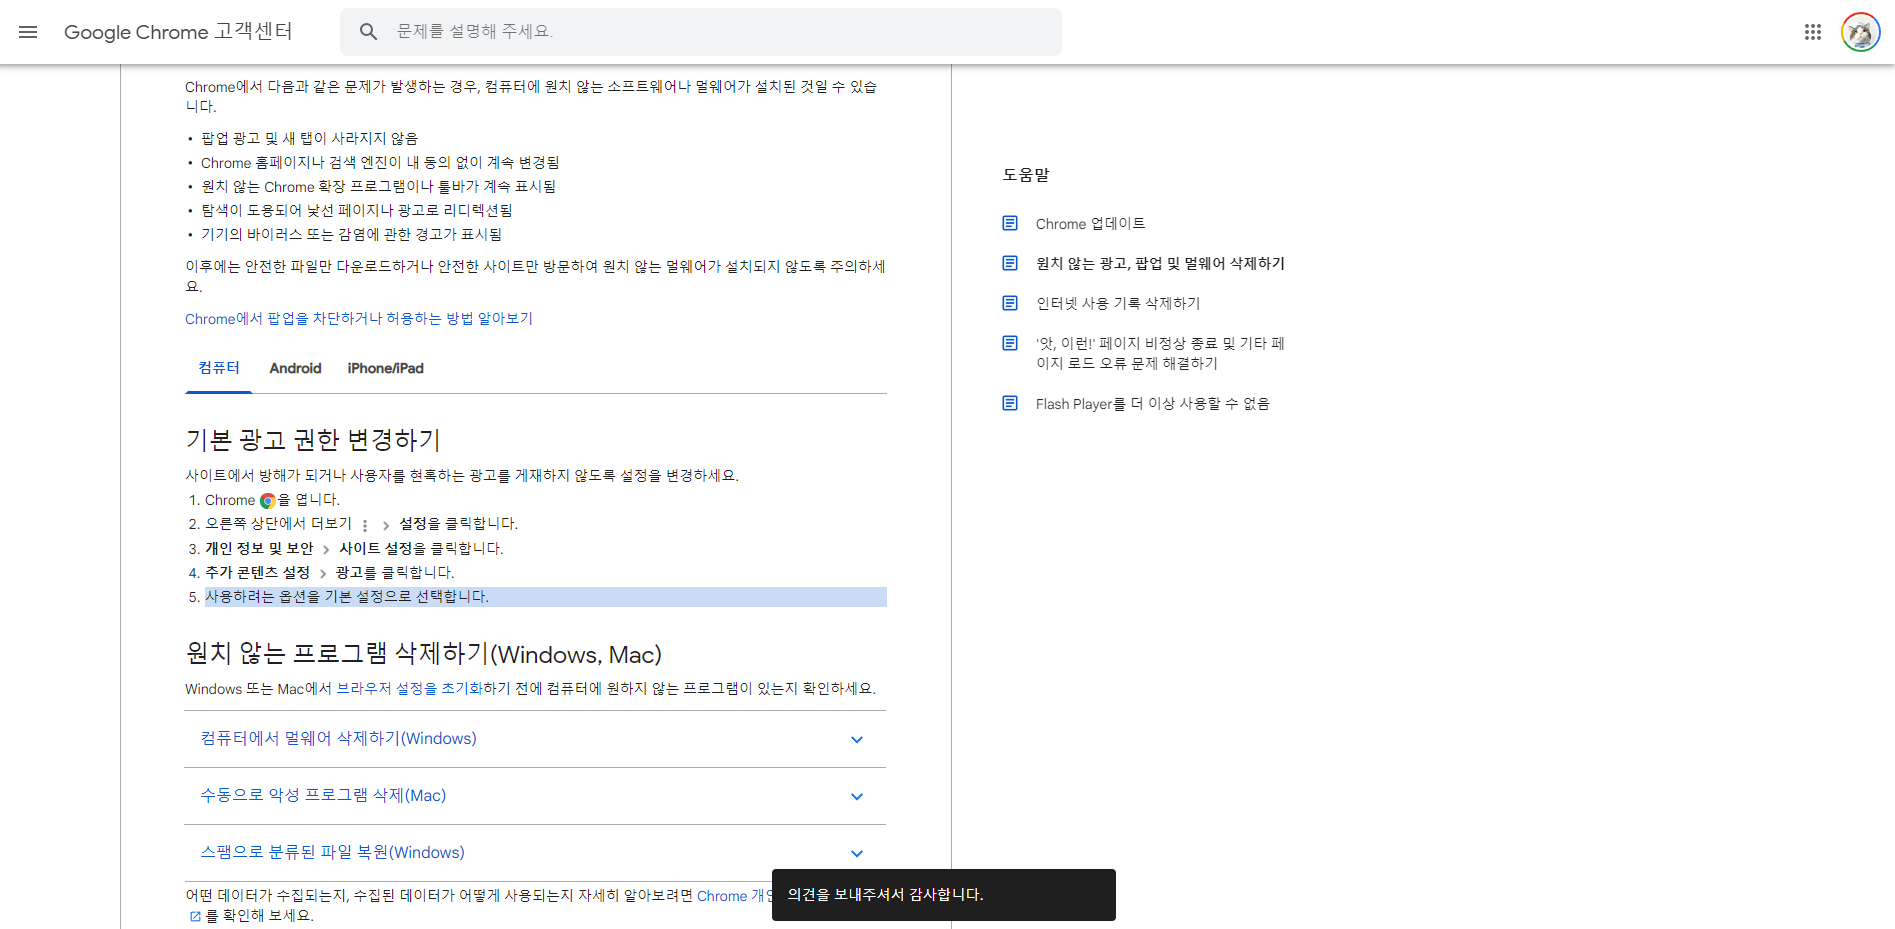The width and height of the screenshot is (1895, 929).
Task: Click the chevron for 수동으로 악성 프로그램 삭제(Mac)
Action: pos(856,797)
